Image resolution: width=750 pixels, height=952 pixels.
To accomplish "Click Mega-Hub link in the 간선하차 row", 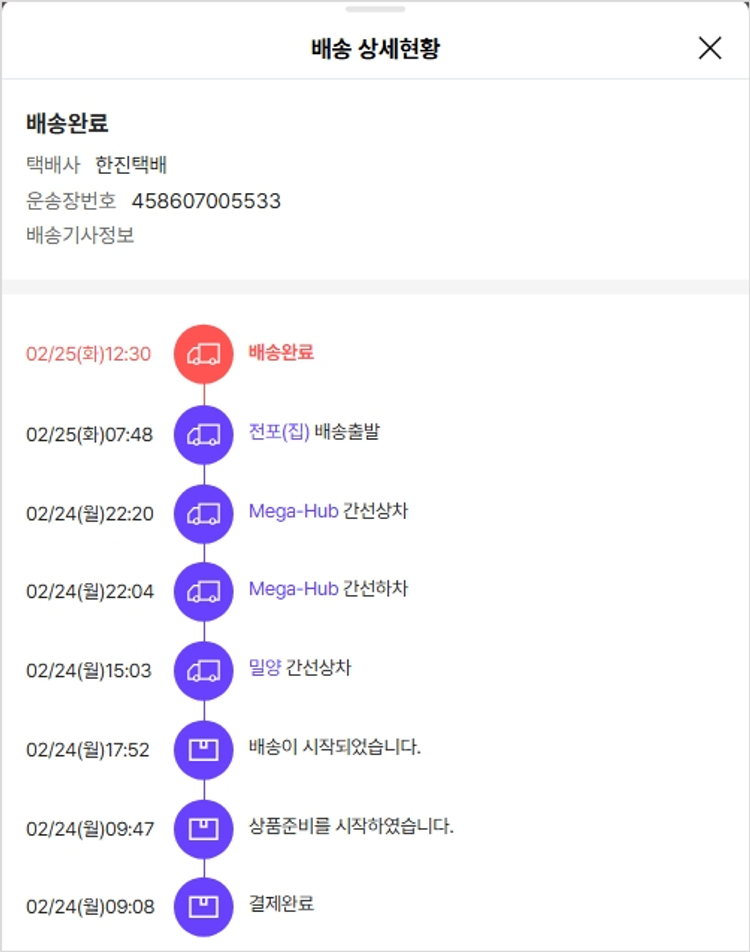I will coord(293,590).
